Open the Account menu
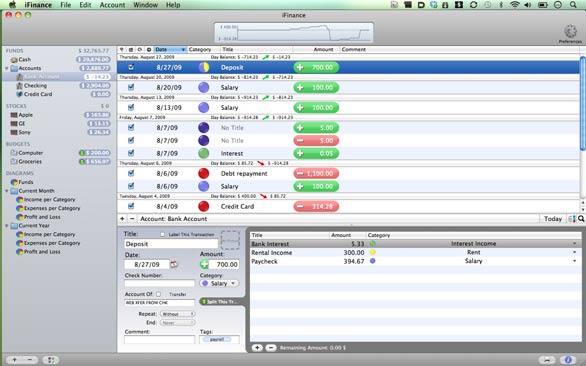 (x=112, y=5)
